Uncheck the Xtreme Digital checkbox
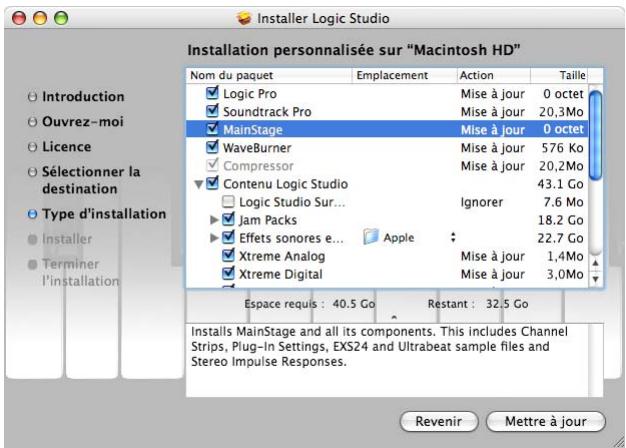Viewport: 626px width, 448px height. 228,273
